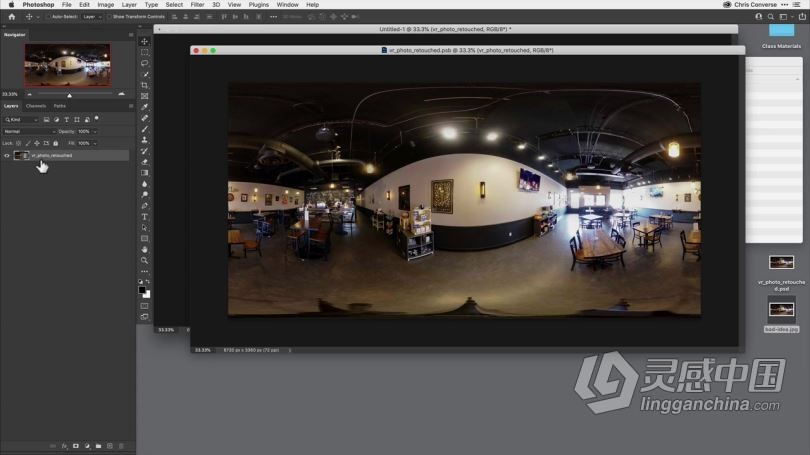Change screen mode icon at toolbar bottom
810x455 pixels.
tap(145, 317)
